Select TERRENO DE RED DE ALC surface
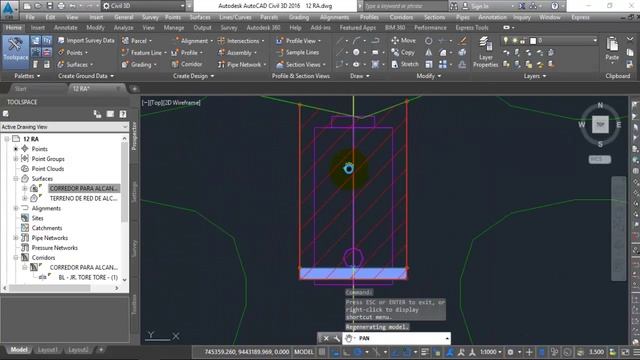 pyautogui.click(x=84, y=198)
